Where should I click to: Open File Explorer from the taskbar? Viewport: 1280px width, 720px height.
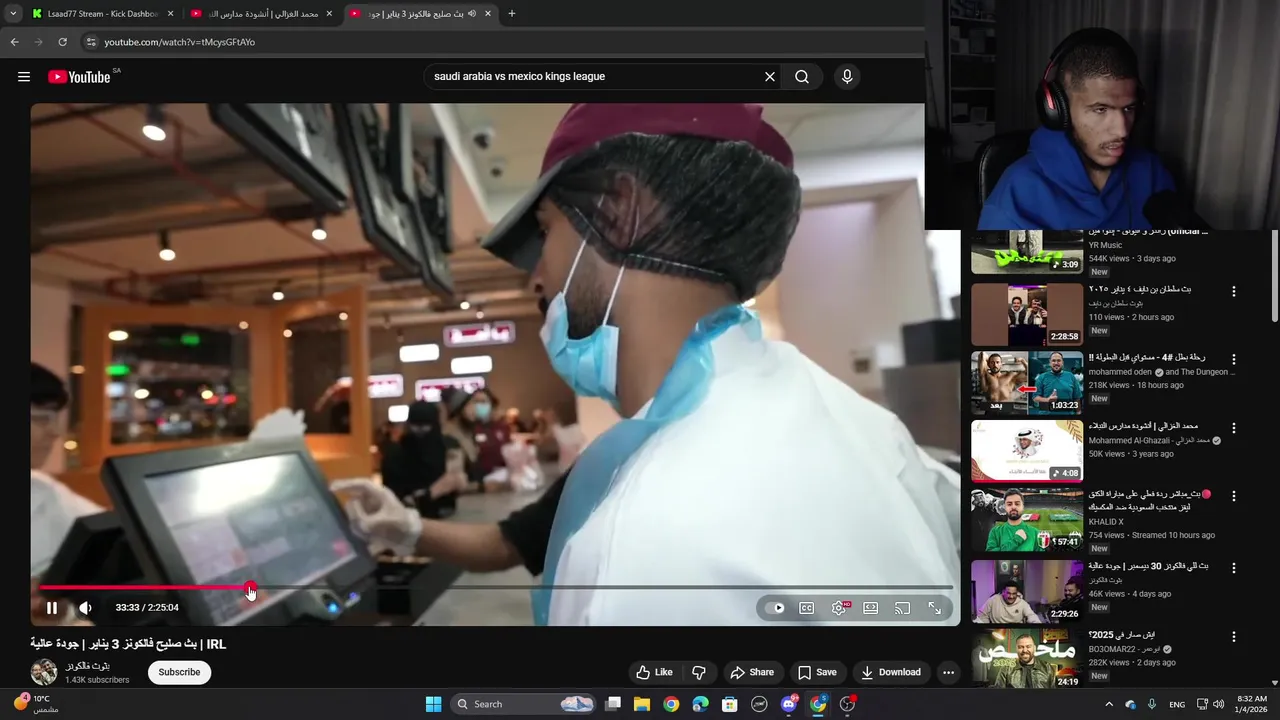coord(642,704)
